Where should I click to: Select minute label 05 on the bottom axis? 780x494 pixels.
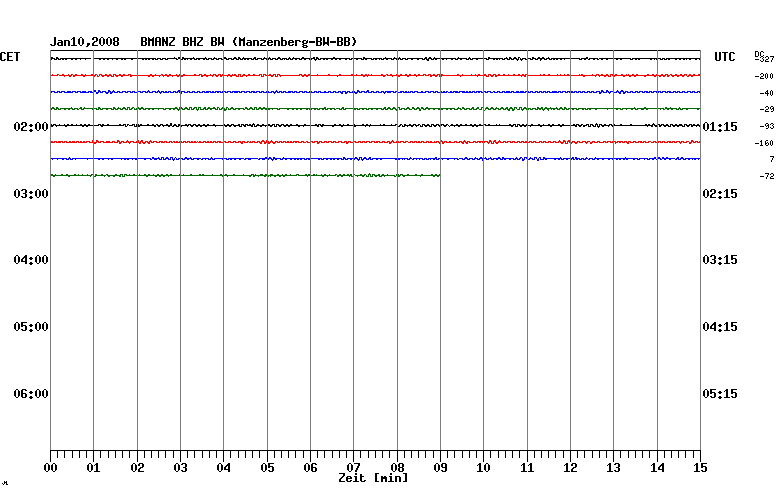click(267, 468)
